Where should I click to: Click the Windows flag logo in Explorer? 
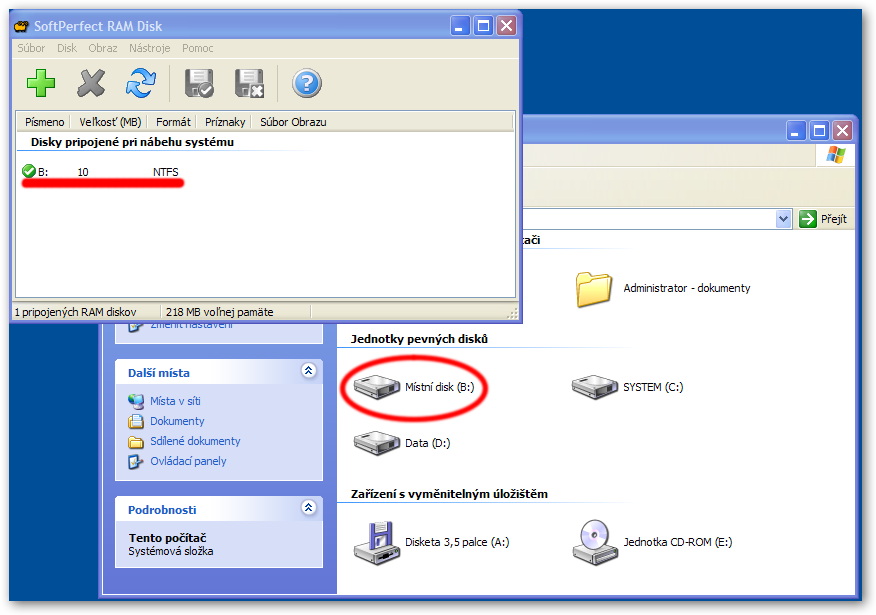[x=836, y=155]
